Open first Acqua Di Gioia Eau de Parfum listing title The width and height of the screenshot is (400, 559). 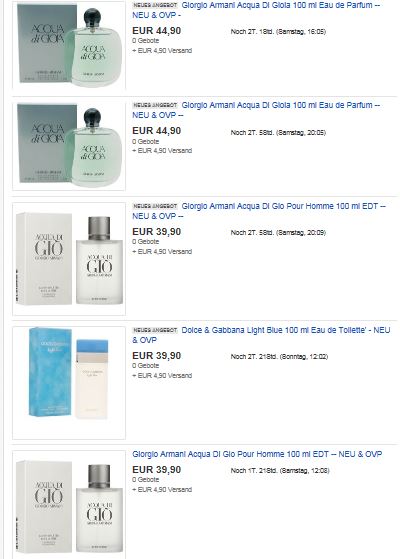tap(256, 10)
